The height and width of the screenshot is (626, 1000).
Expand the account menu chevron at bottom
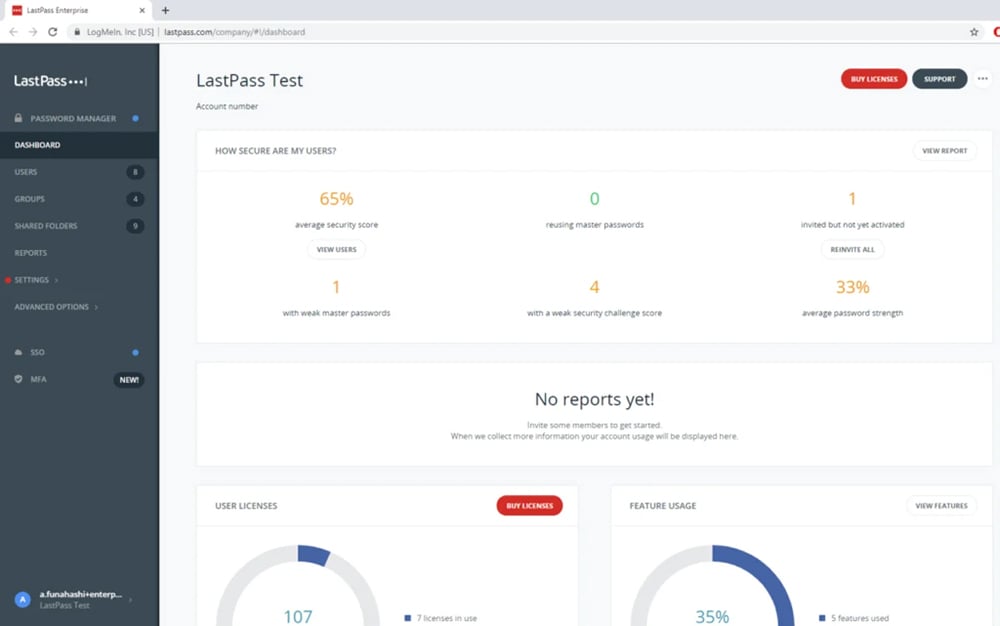click(131, 599)
